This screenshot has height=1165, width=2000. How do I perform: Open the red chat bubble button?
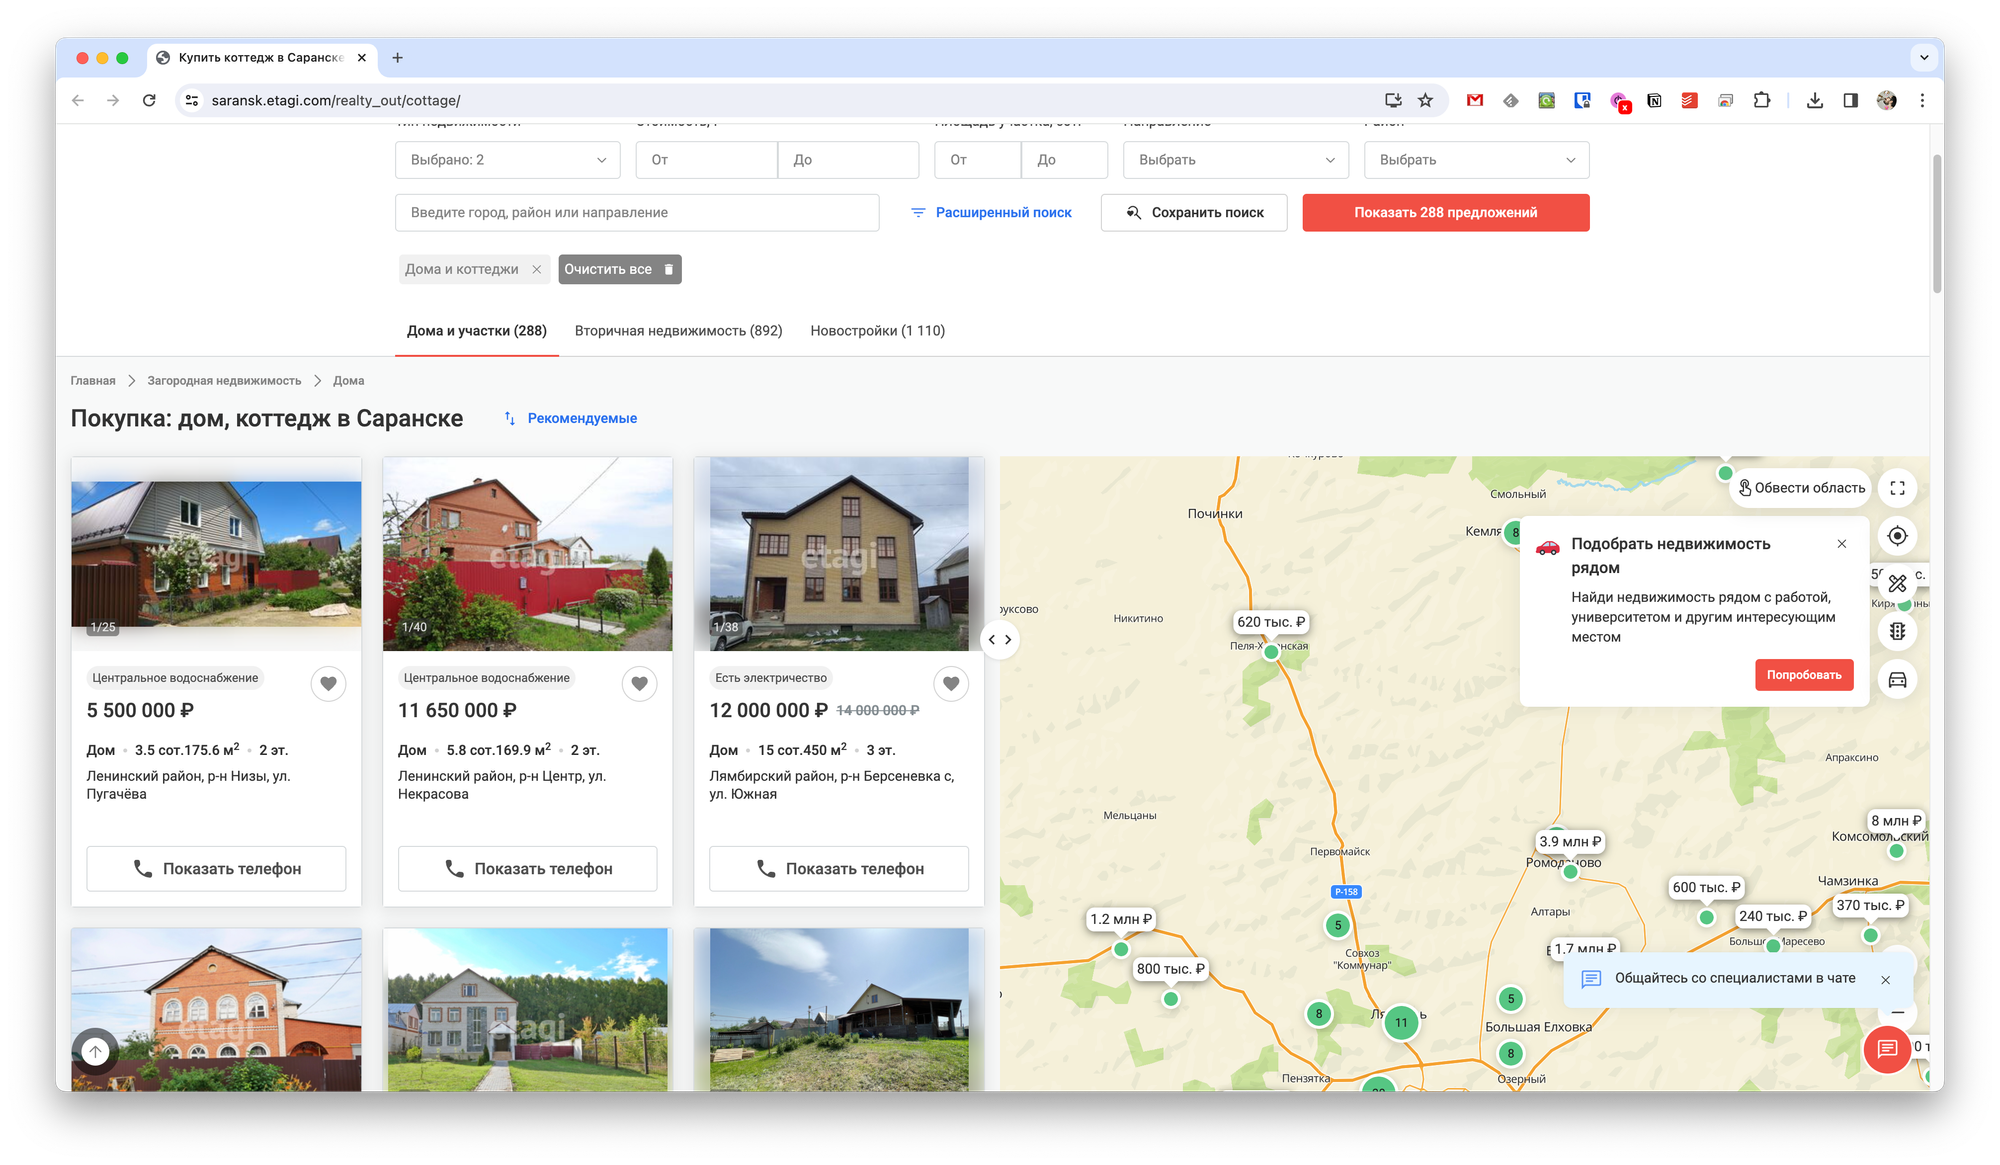point(1887,1049)
